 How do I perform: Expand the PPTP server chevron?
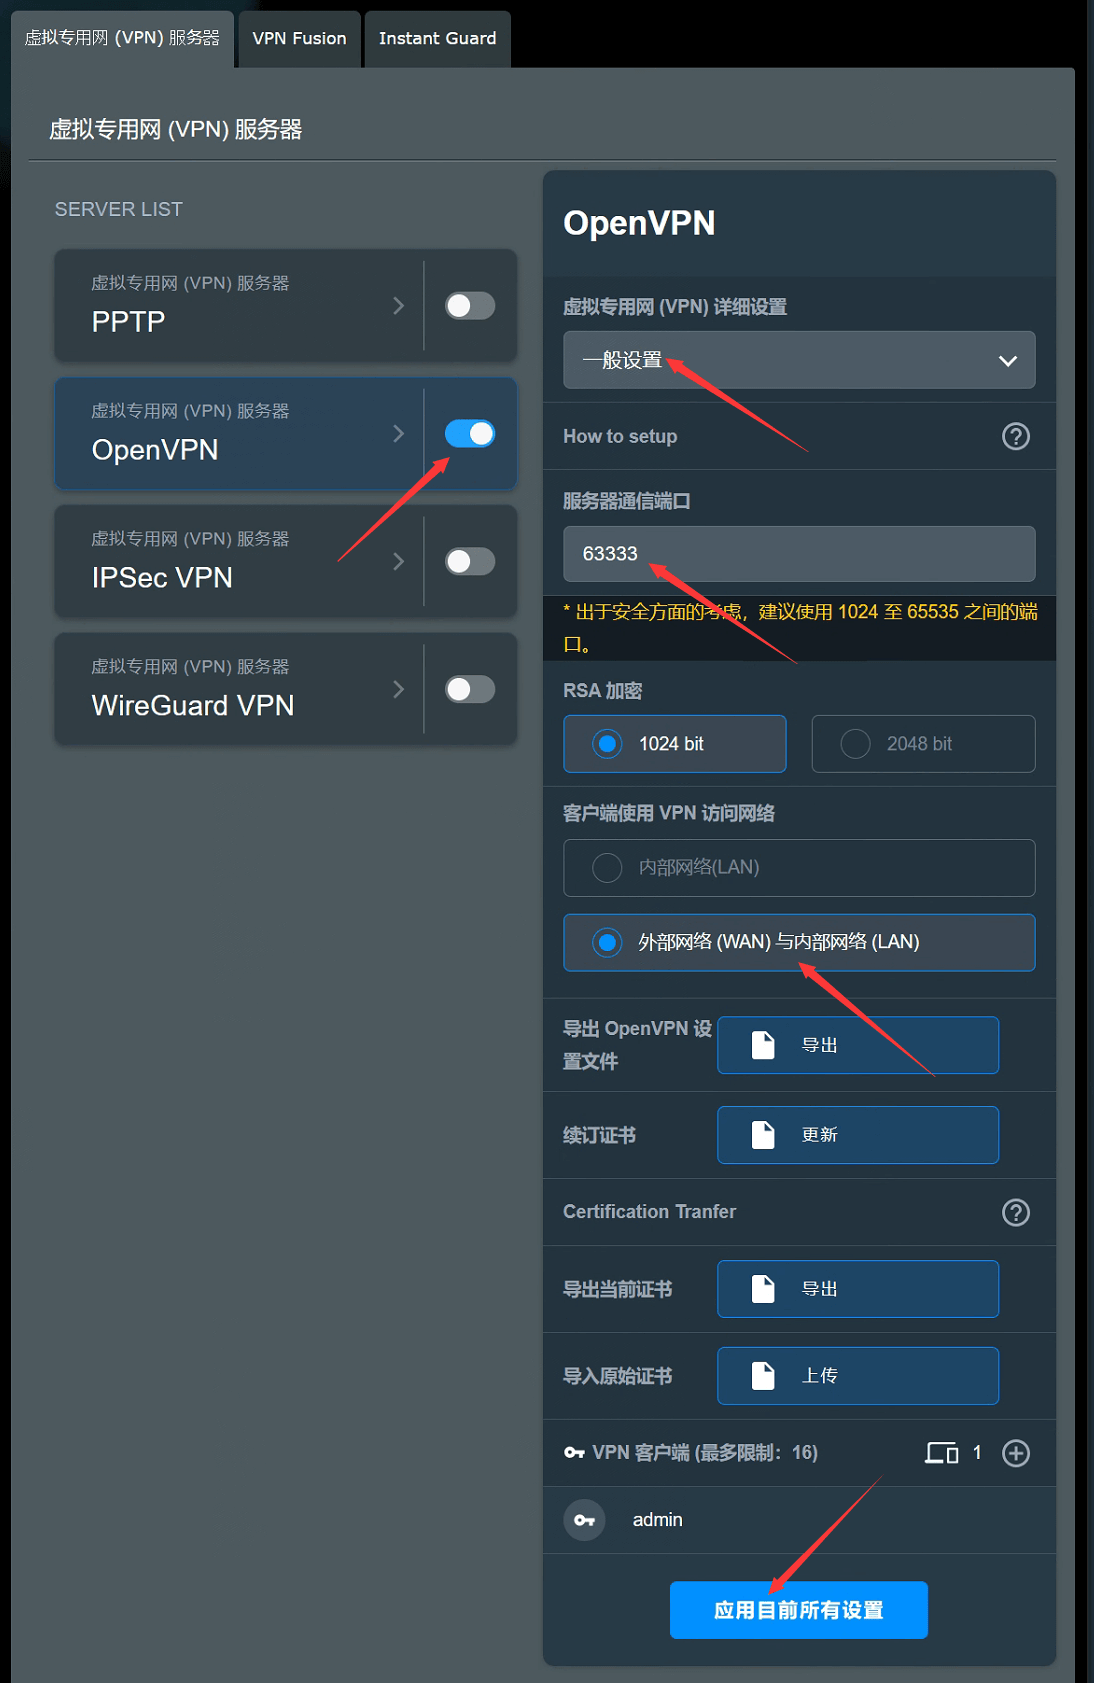(398, 306)
